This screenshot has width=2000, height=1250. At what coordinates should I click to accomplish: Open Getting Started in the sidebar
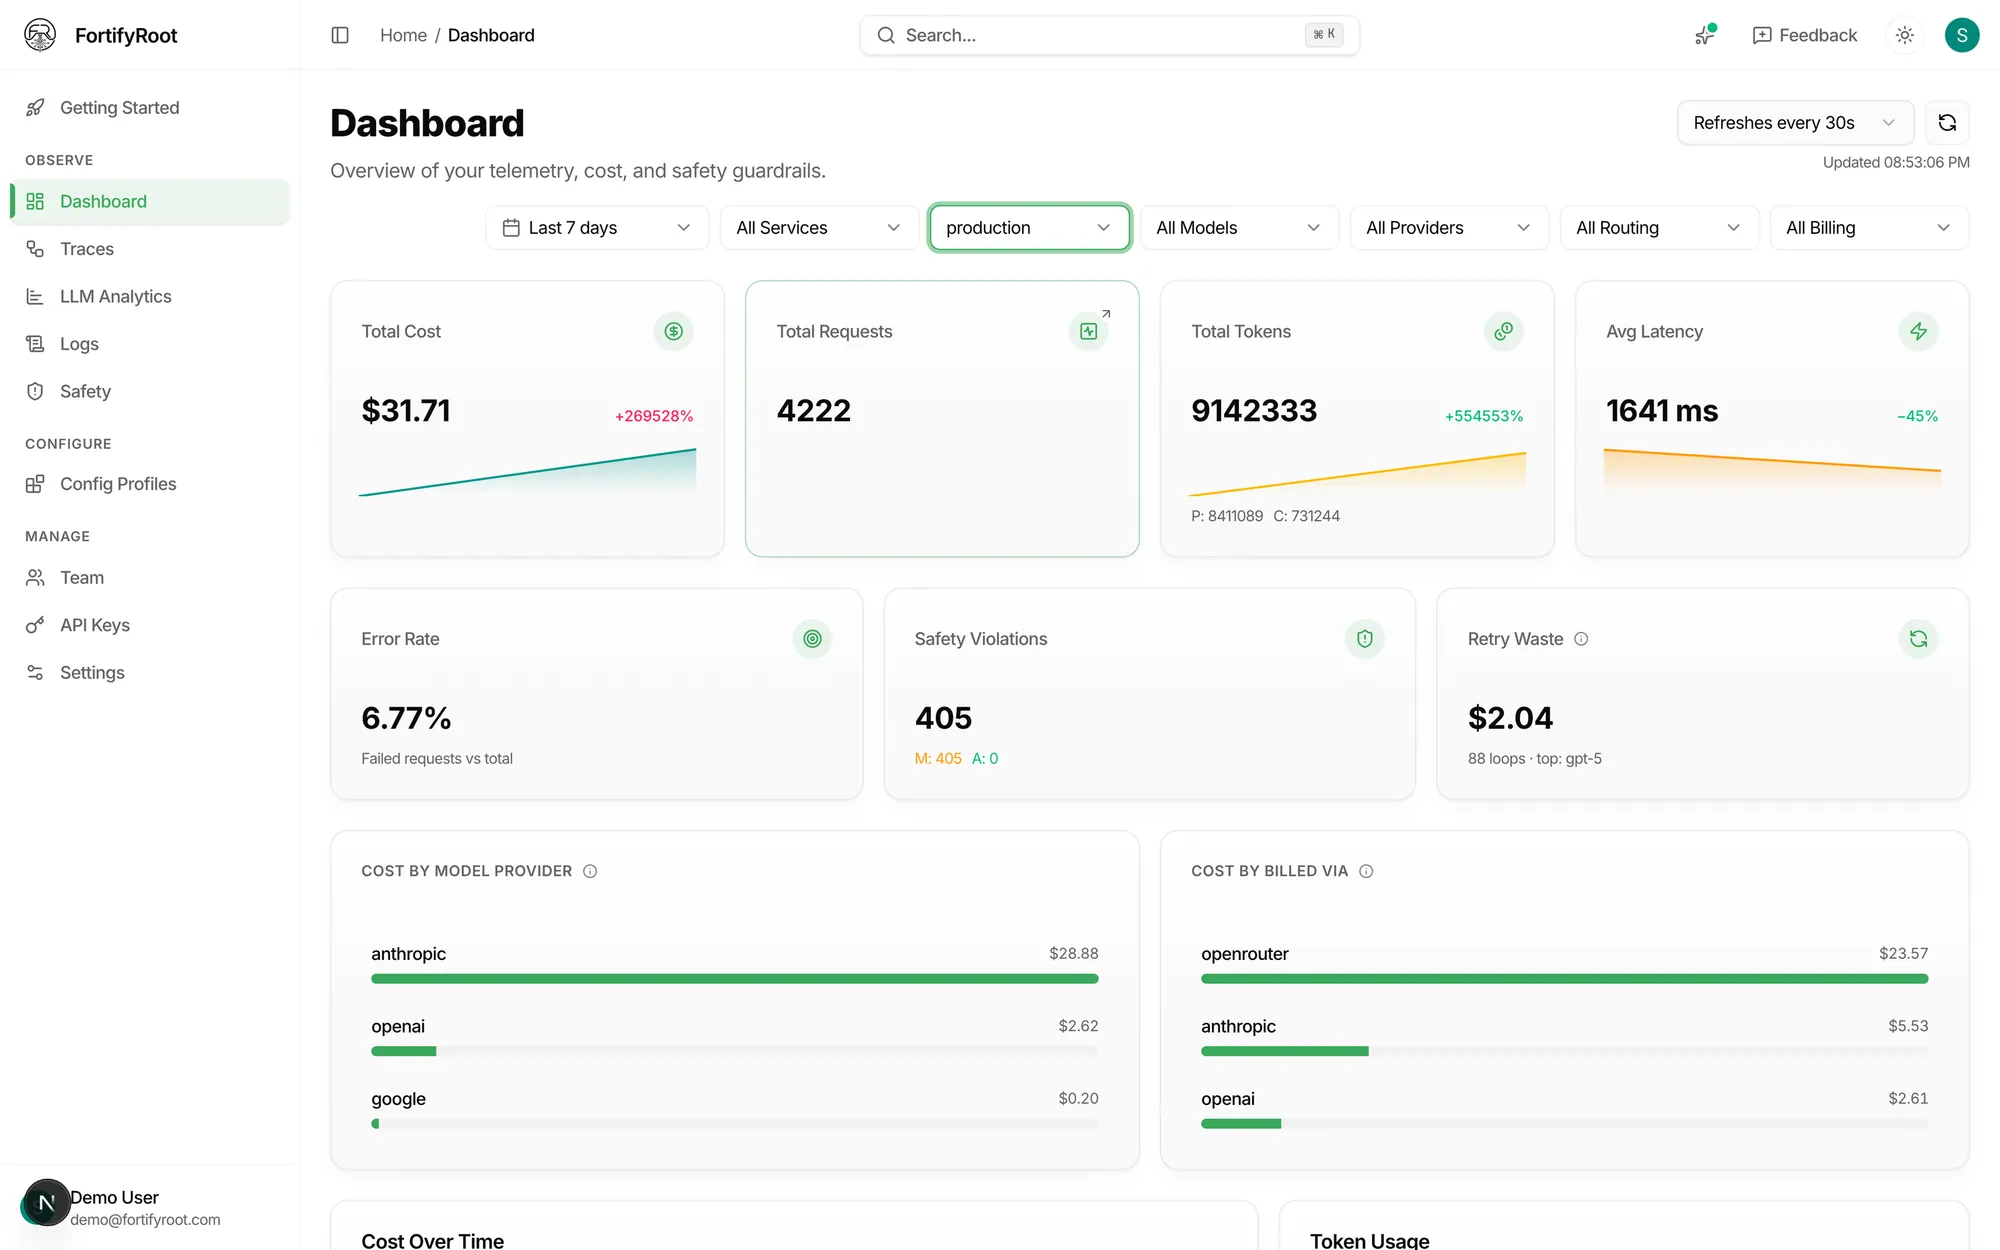[x=150, y=108]
